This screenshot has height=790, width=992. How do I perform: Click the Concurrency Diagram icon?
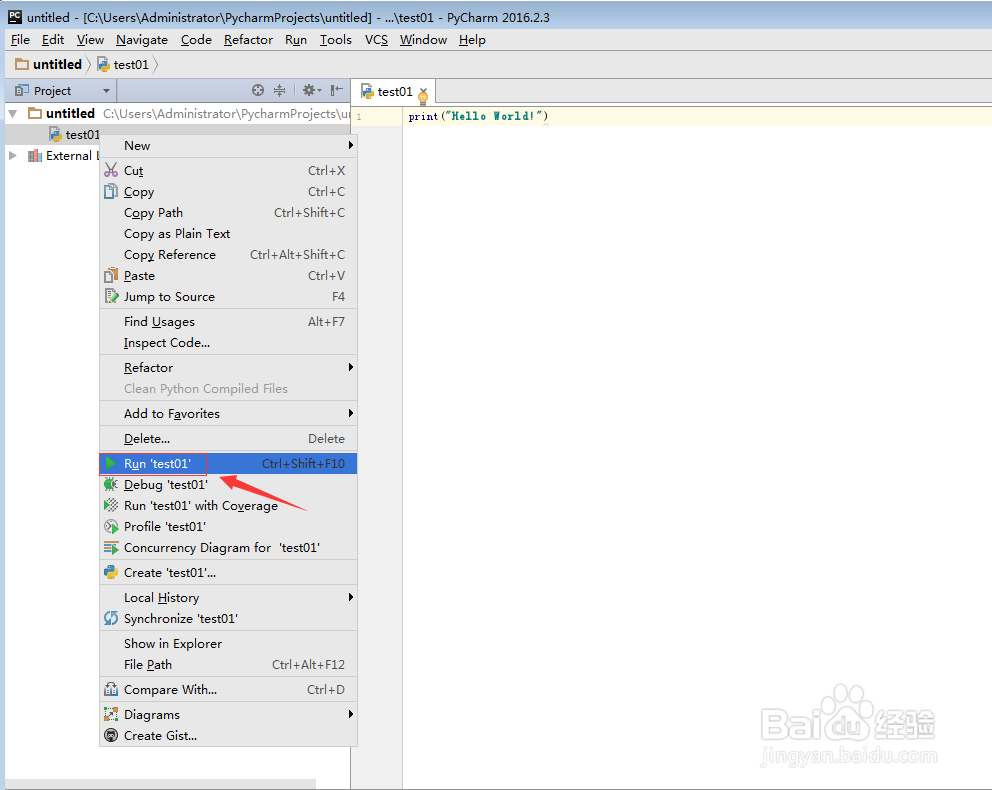coord(111,547)
